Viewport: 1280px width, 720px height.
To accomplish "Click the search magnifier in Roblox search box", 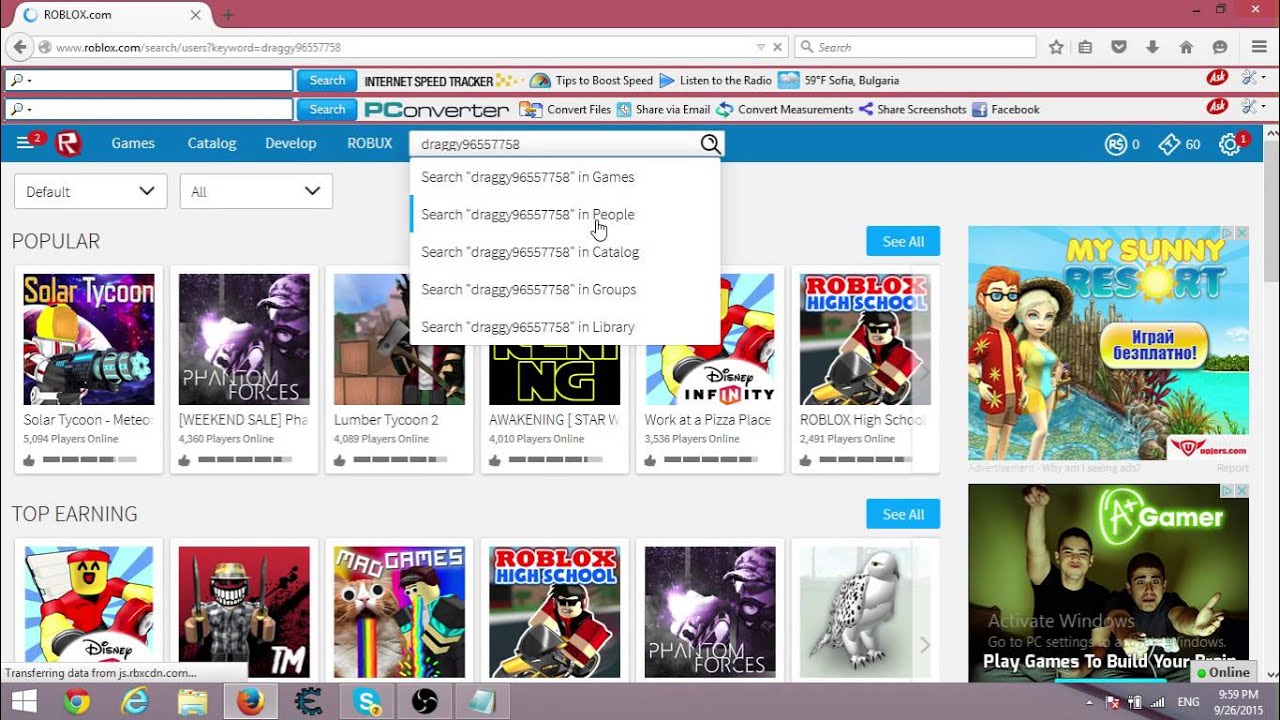I will (x=710, y=144).
